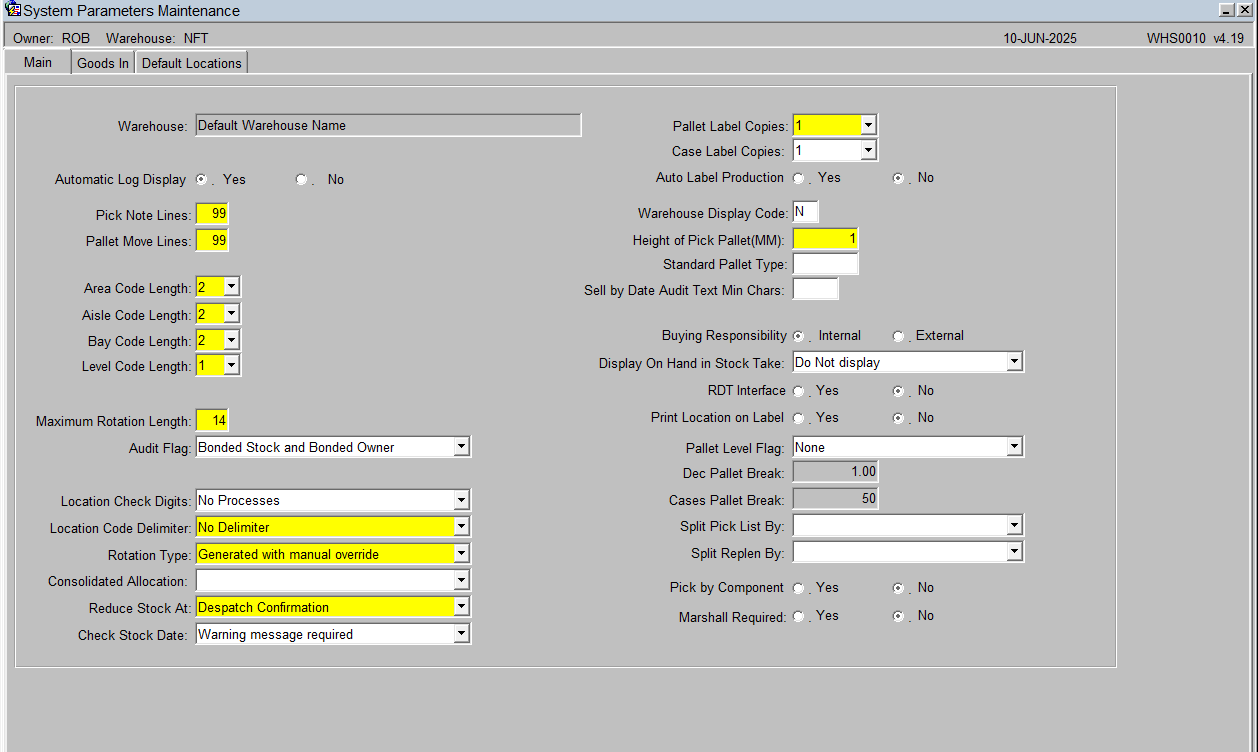Enable Auto Label Production Yes option
The width and height of the screenshot is (1258, 752).
(x=799, y=178)
